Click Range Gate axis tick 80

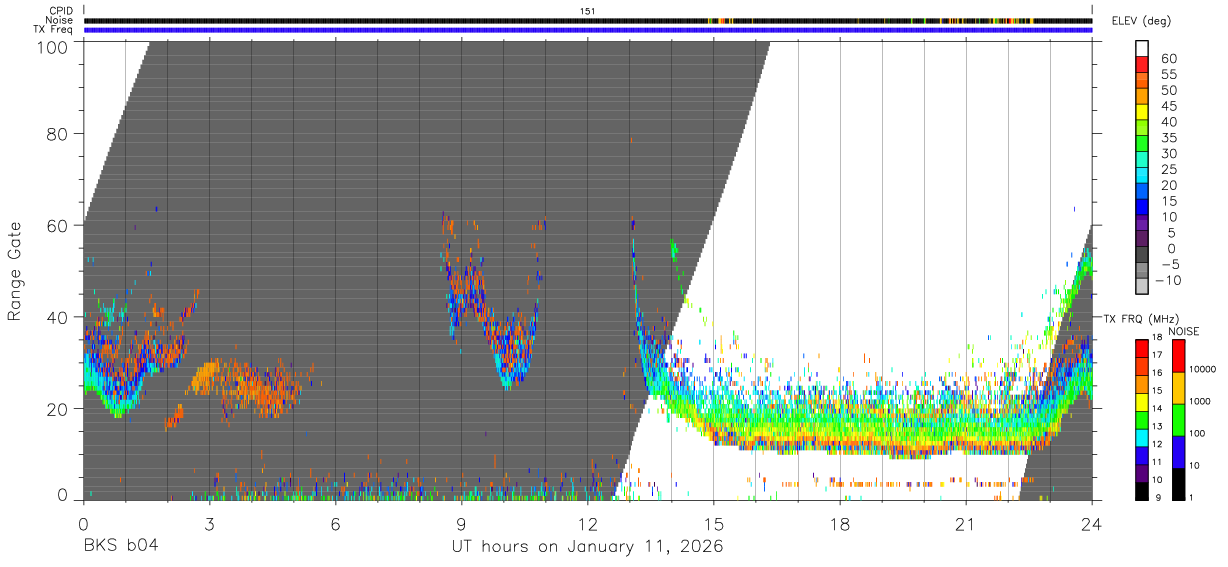click(56, 133)
